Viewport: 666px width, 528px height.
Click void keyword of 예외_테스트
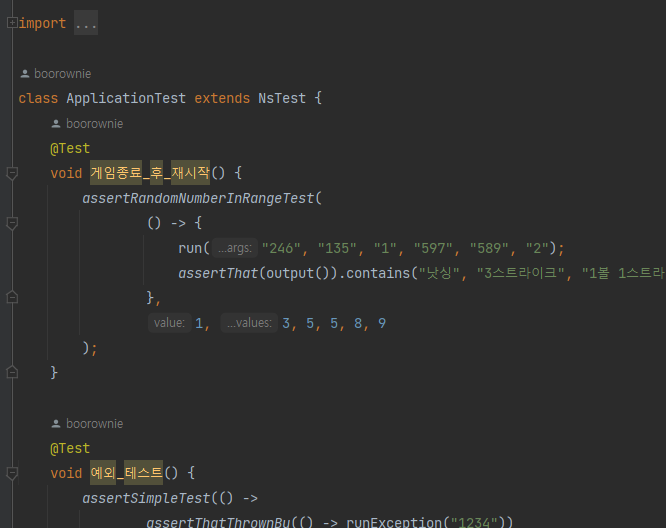[x=66, y=473]
